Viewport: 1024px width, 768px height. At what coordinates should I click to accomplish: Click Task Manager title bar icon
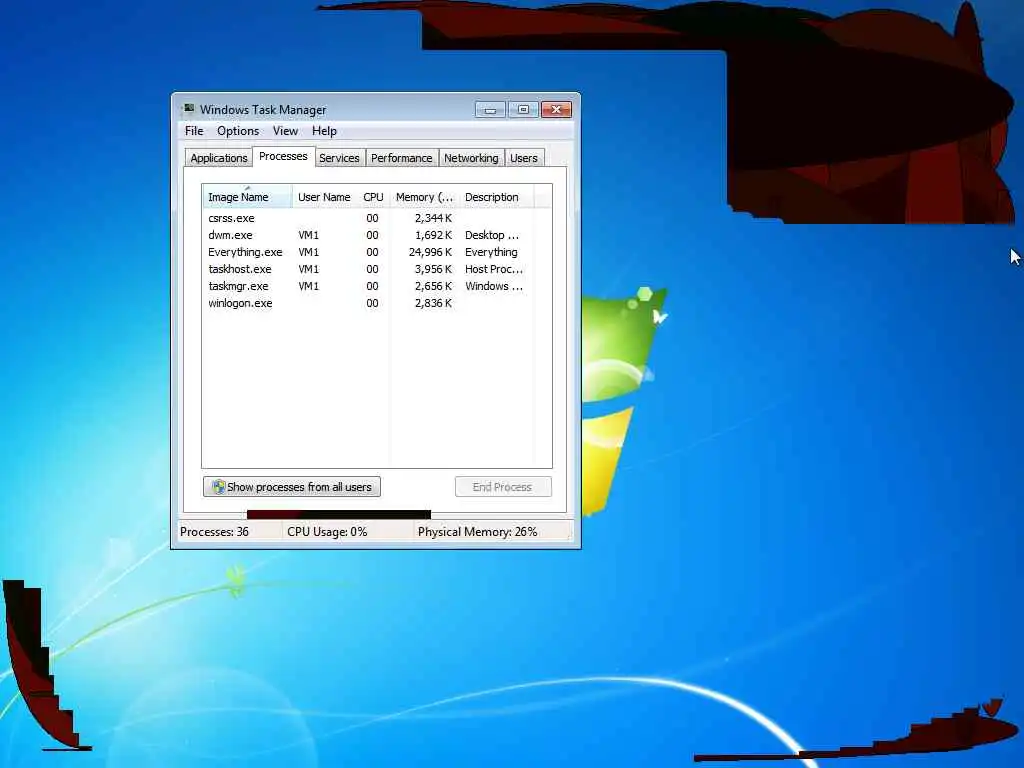pyautogui.click(x=189, y=109)
